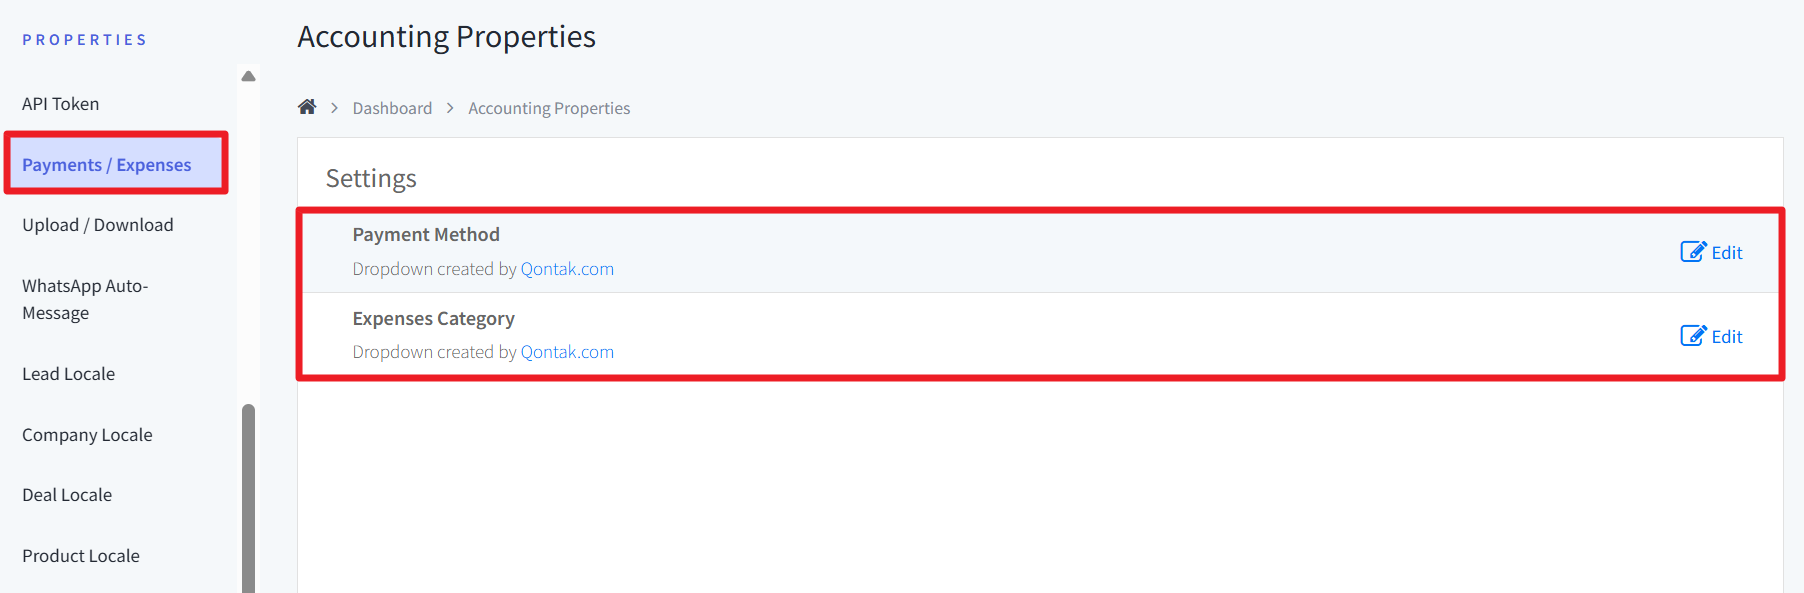Navigate to Product Locale
This screenshot has width=1804, height=593.
pos(81,556)
